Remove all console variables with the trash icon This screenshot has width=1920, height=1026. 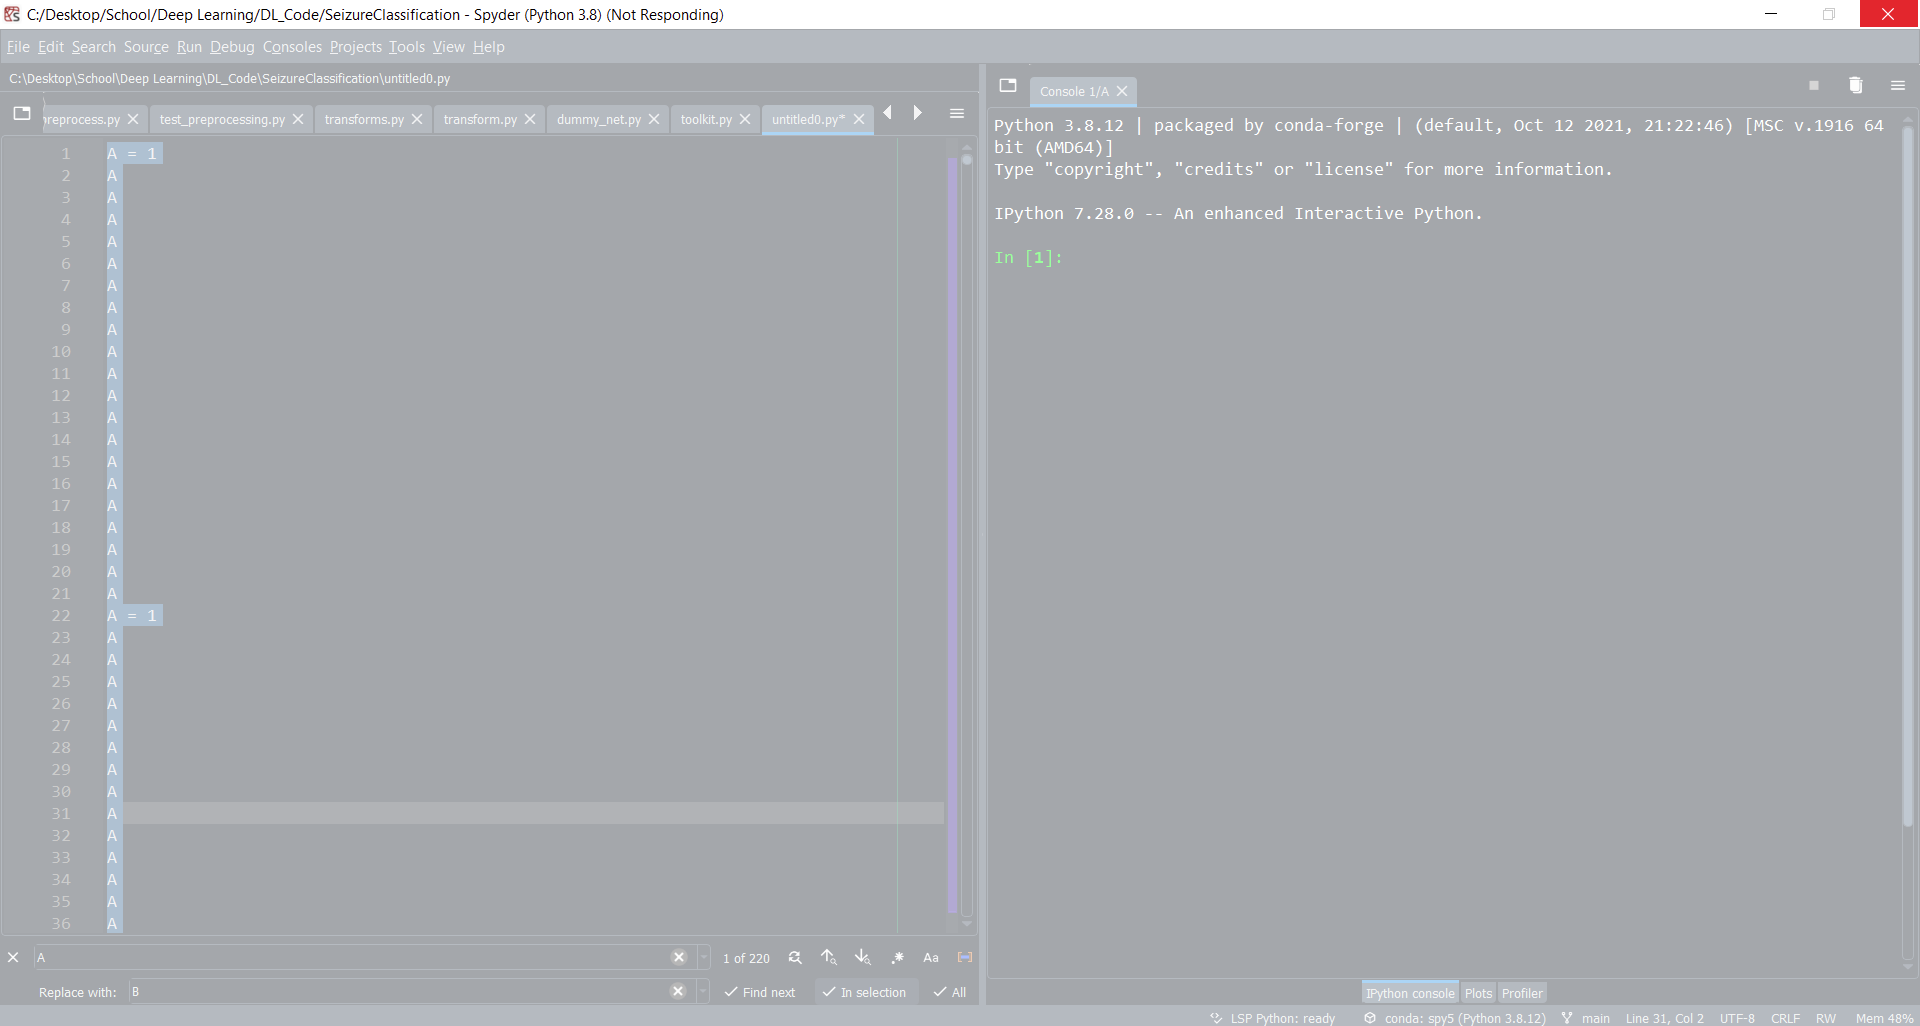[x=1857, y=85]
